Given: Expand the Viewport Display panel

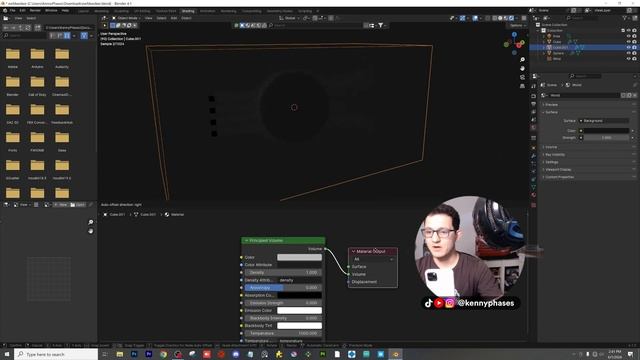Looking at the screenshot, I should [558, 169].
